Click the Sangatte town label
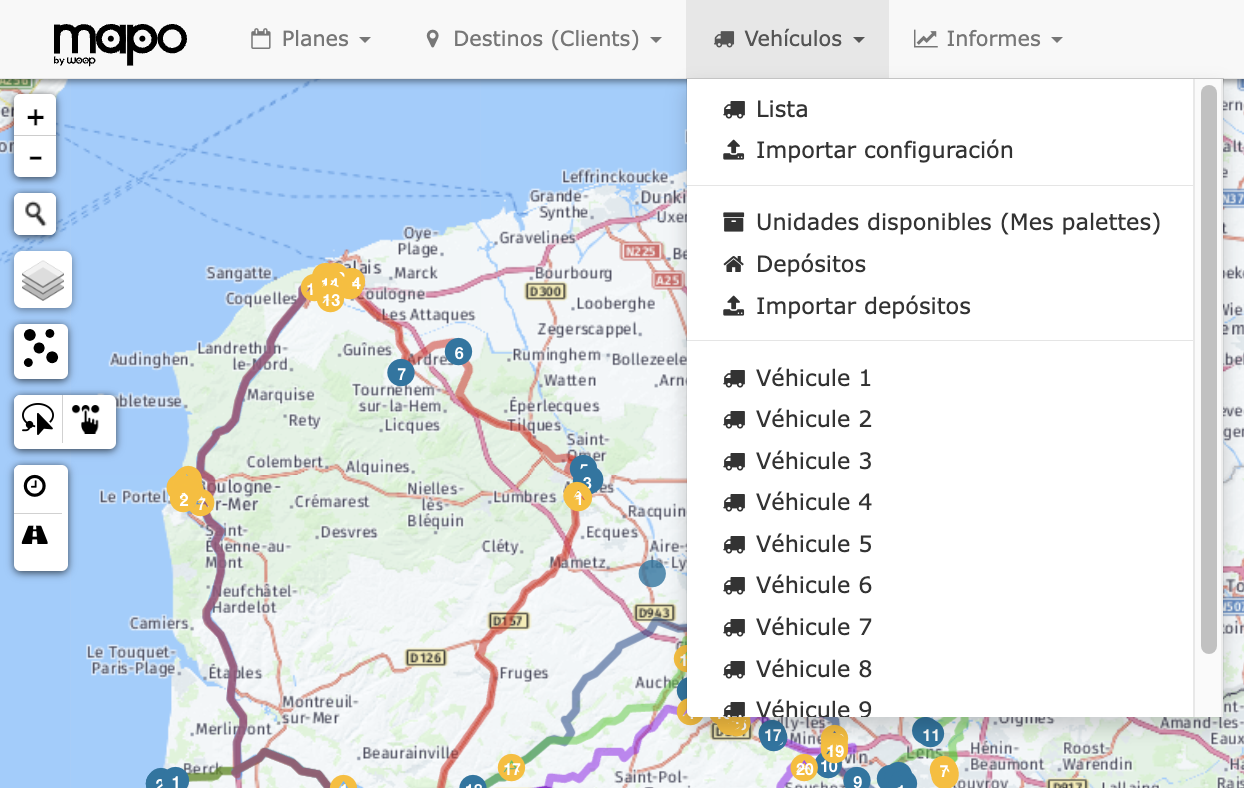Viewport: 1244px width, 788px height. coord(239,273)
